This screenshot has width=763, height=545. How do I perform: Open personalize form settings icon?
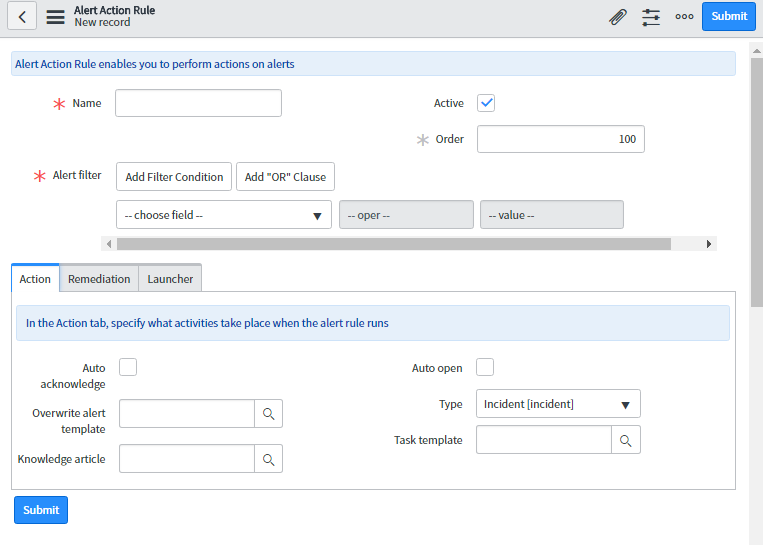[651, 16]
